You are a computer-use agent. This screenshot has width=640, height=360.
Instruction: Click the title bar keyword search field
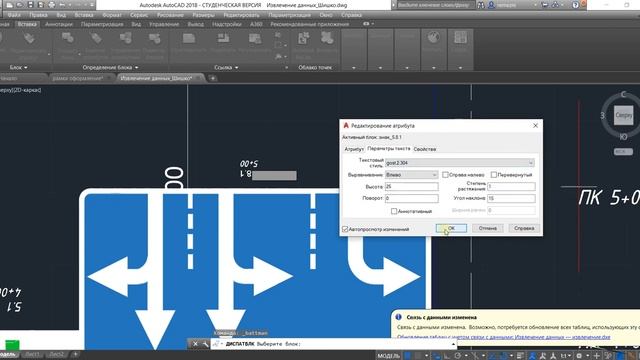[x=436, y=5]
